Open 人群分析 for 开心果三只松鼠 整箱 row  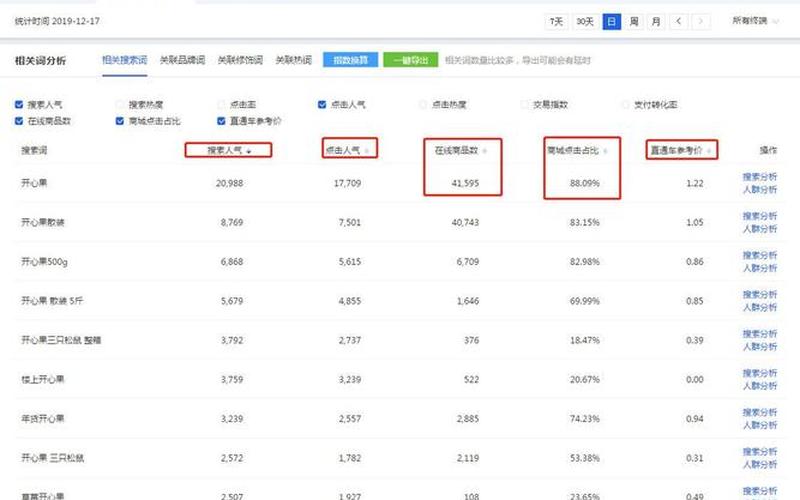tap(760, 347)
